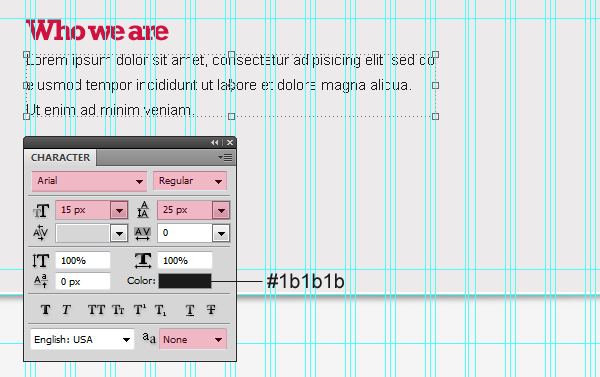Toggle Strikethrough style button
Image resolution: width=600 pixels, height=377 pixels.
[x=211, y=309]
